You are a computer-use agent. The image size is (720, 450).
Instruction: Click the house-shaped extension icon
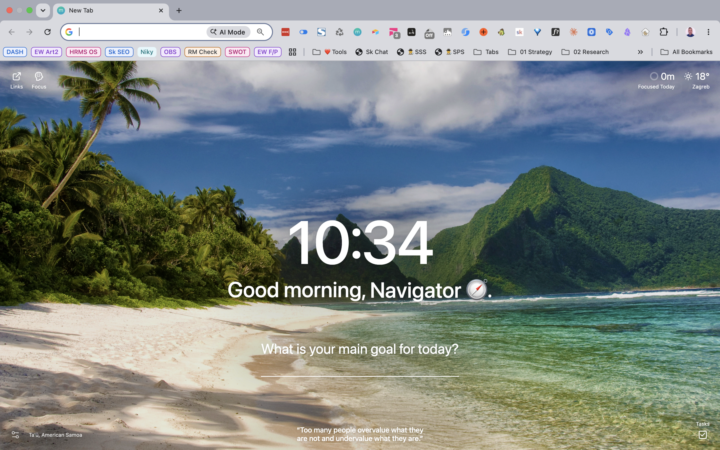[645, 32]
